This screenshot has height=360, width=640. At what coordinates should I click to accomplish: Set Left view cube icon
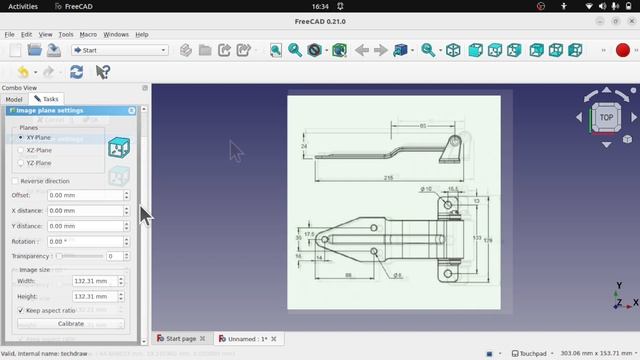point(575,50)
